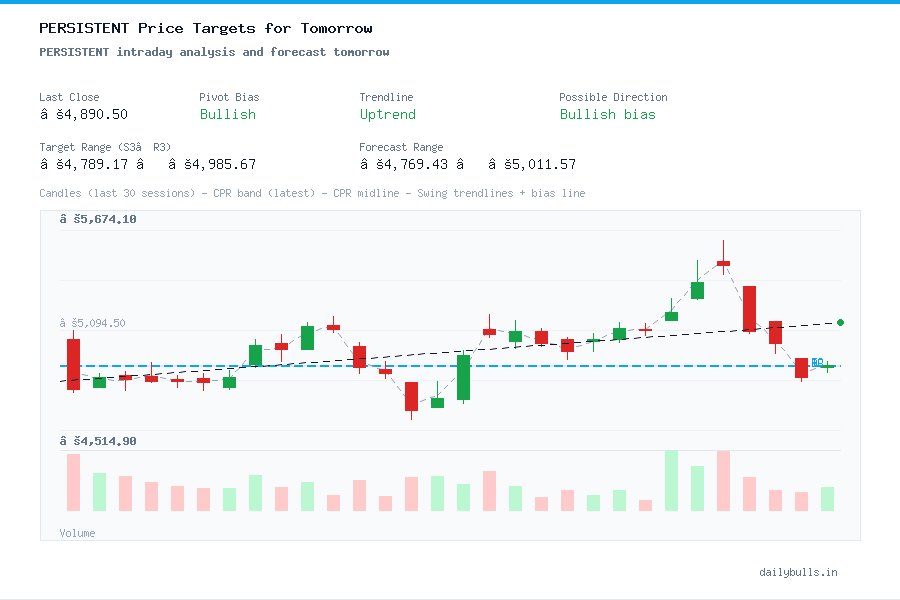900x600 pixels.
Task: Click the "PERSISTENT Price Targets for Tomorrow" heading
Action: (x=205, y=28)
